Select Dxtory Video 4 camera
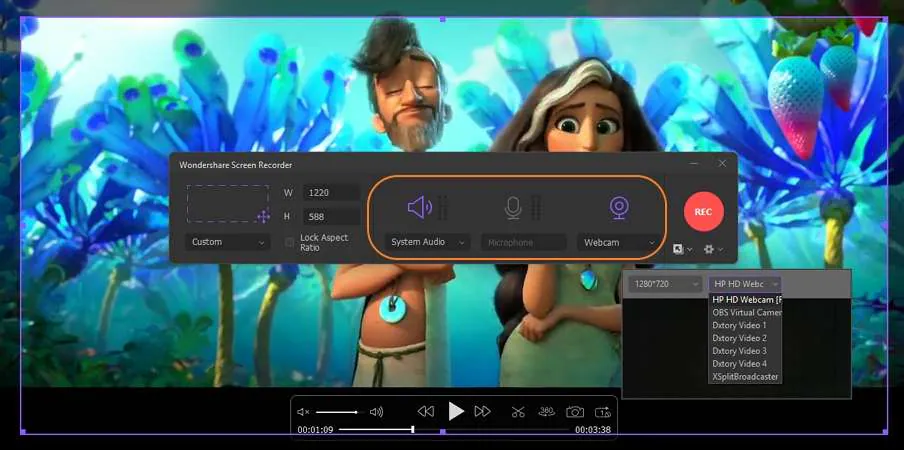The height and width of the screenshot is (450, 904). (x=745, y=364)
